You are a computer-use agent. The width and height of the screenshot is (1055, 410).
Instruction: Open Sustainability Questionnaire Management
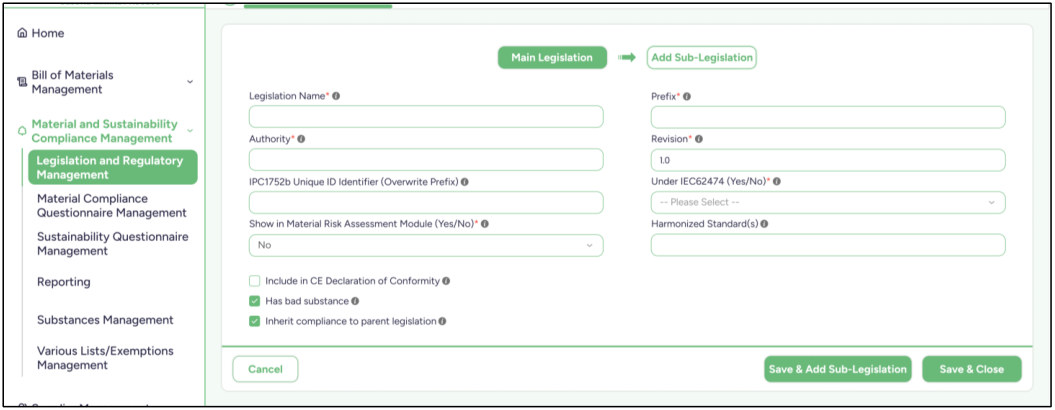112,244
